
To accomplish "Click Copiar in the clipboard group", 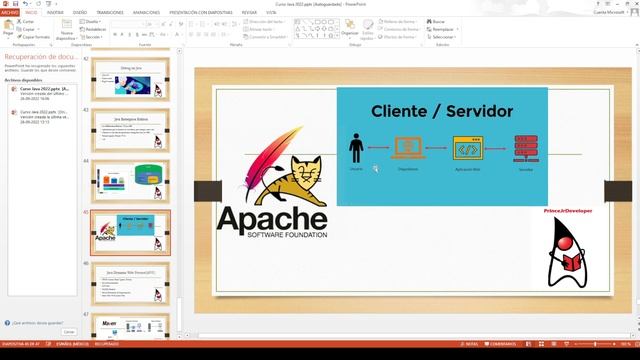I will coord(26,29).
